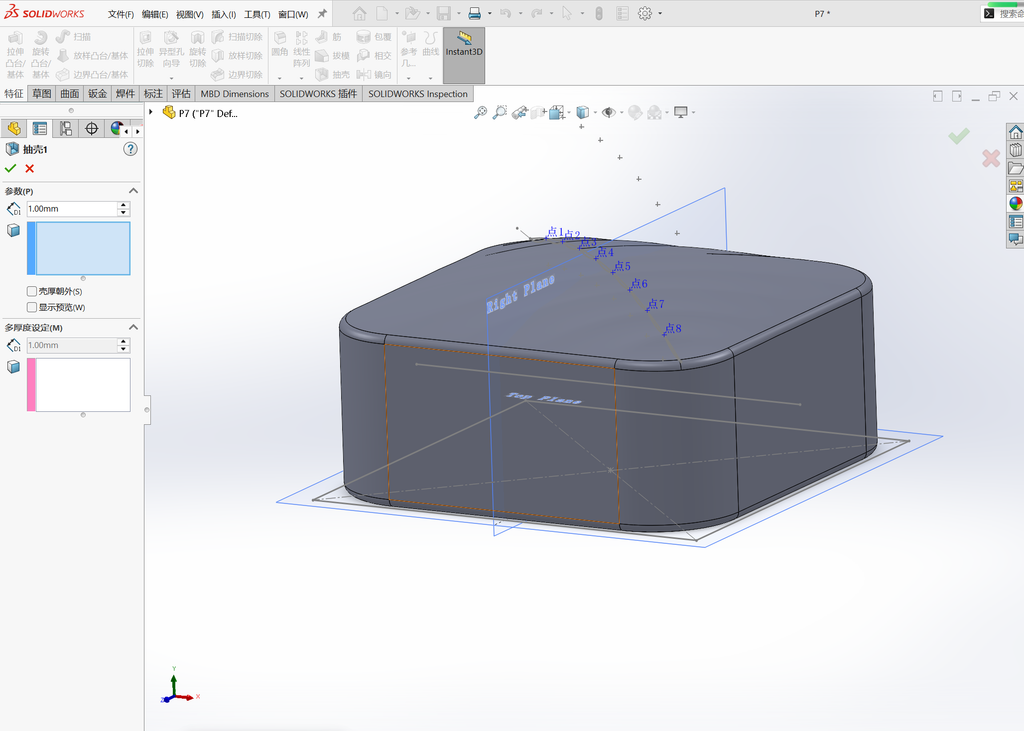Switch to the SOLIDWORKS Inspection tab
The width and height of the screenshot is (1024, 731).
tap(418, 93)
